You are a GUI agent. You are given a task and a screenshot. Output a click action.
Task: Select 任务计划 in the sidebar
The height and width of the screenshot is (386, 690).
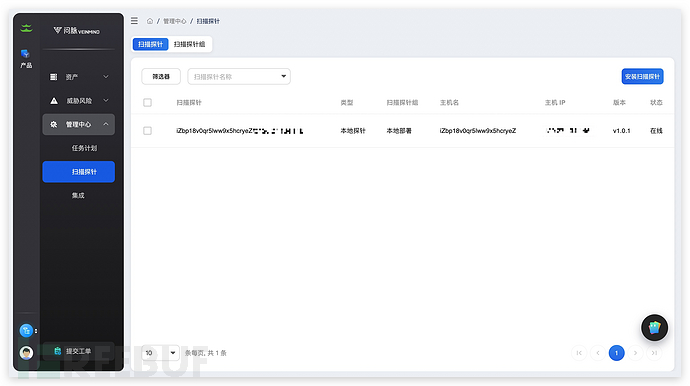[x=84, y=148]
